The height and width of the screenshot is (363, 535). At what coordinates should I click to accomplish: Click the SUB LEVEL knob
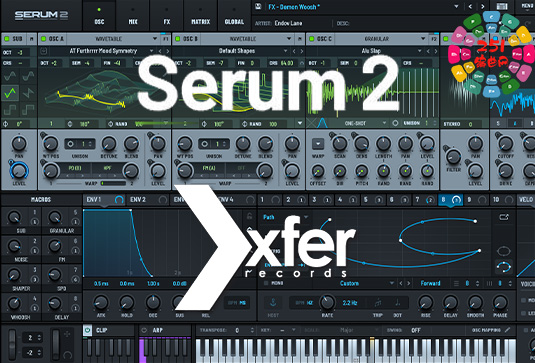(x=19, y=171)
